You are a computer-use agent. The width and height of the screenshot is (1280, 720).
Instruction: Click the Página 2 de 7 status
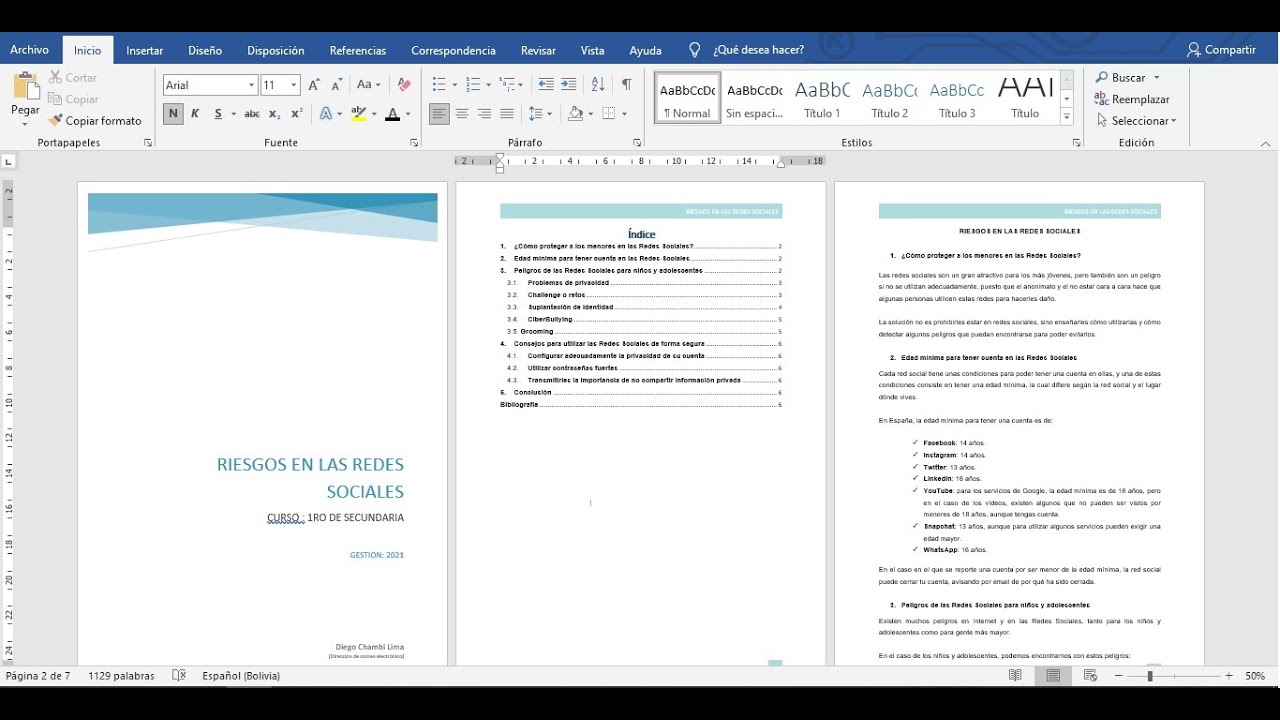click(38, 676)
